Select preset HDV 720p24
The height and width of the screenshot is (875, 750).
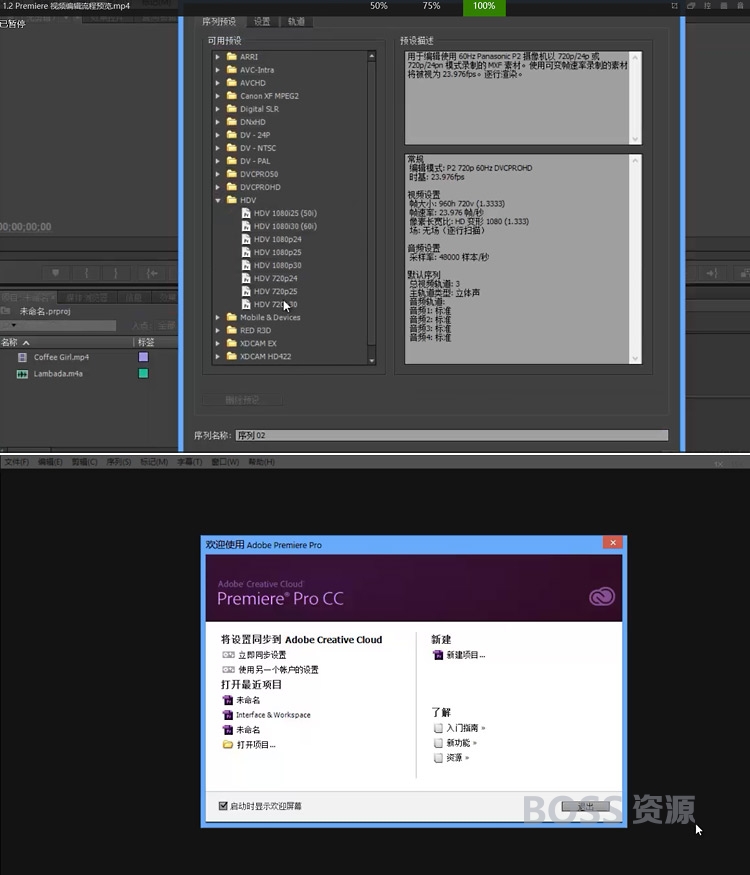pyautogui.click(x=275, y=278)
